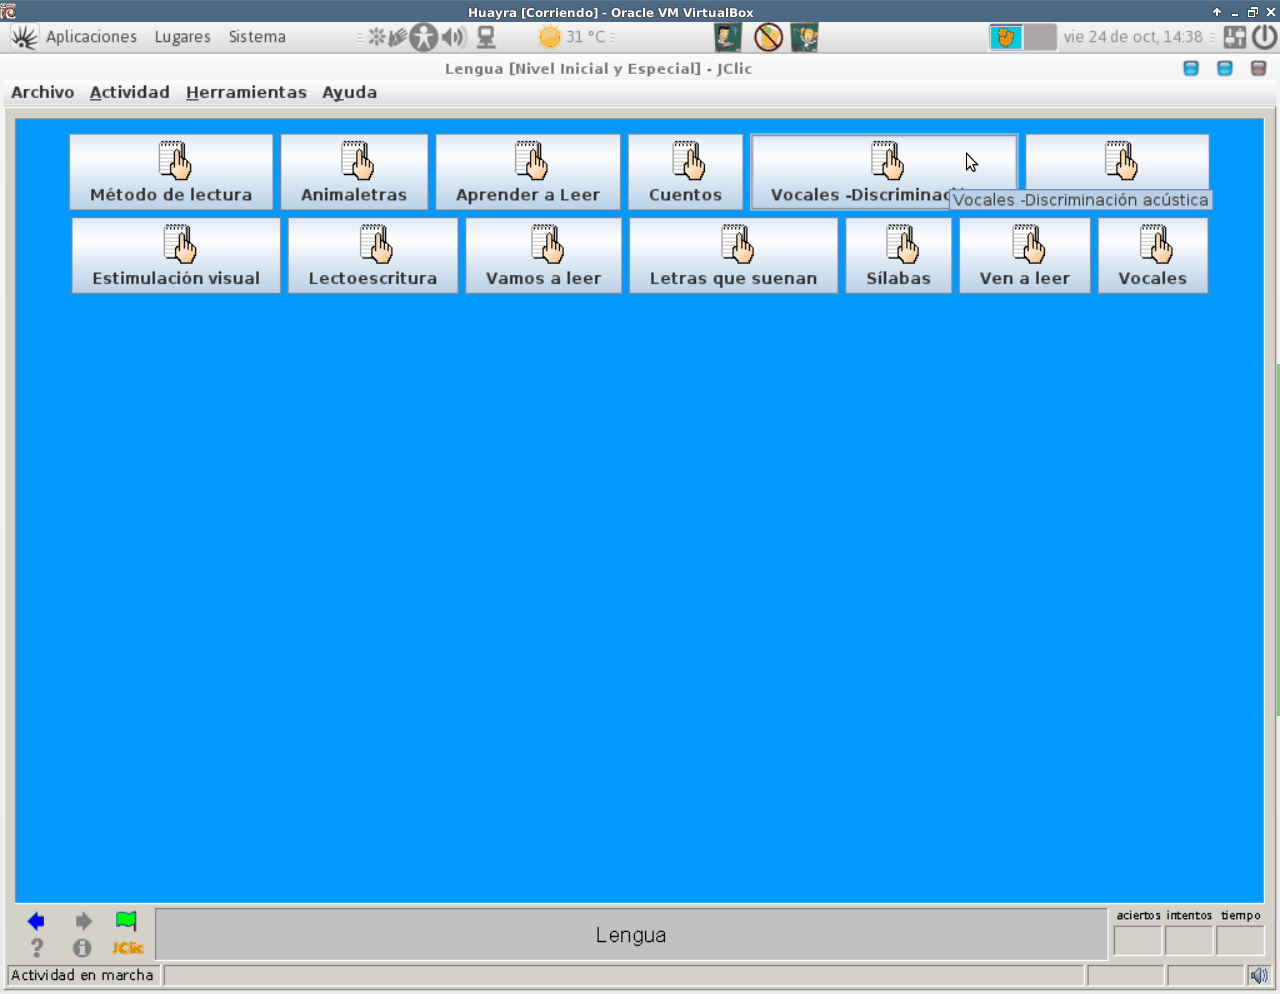1280x994 pixels.
Task: Open the Cuentos activity
Action: [685, 172]
